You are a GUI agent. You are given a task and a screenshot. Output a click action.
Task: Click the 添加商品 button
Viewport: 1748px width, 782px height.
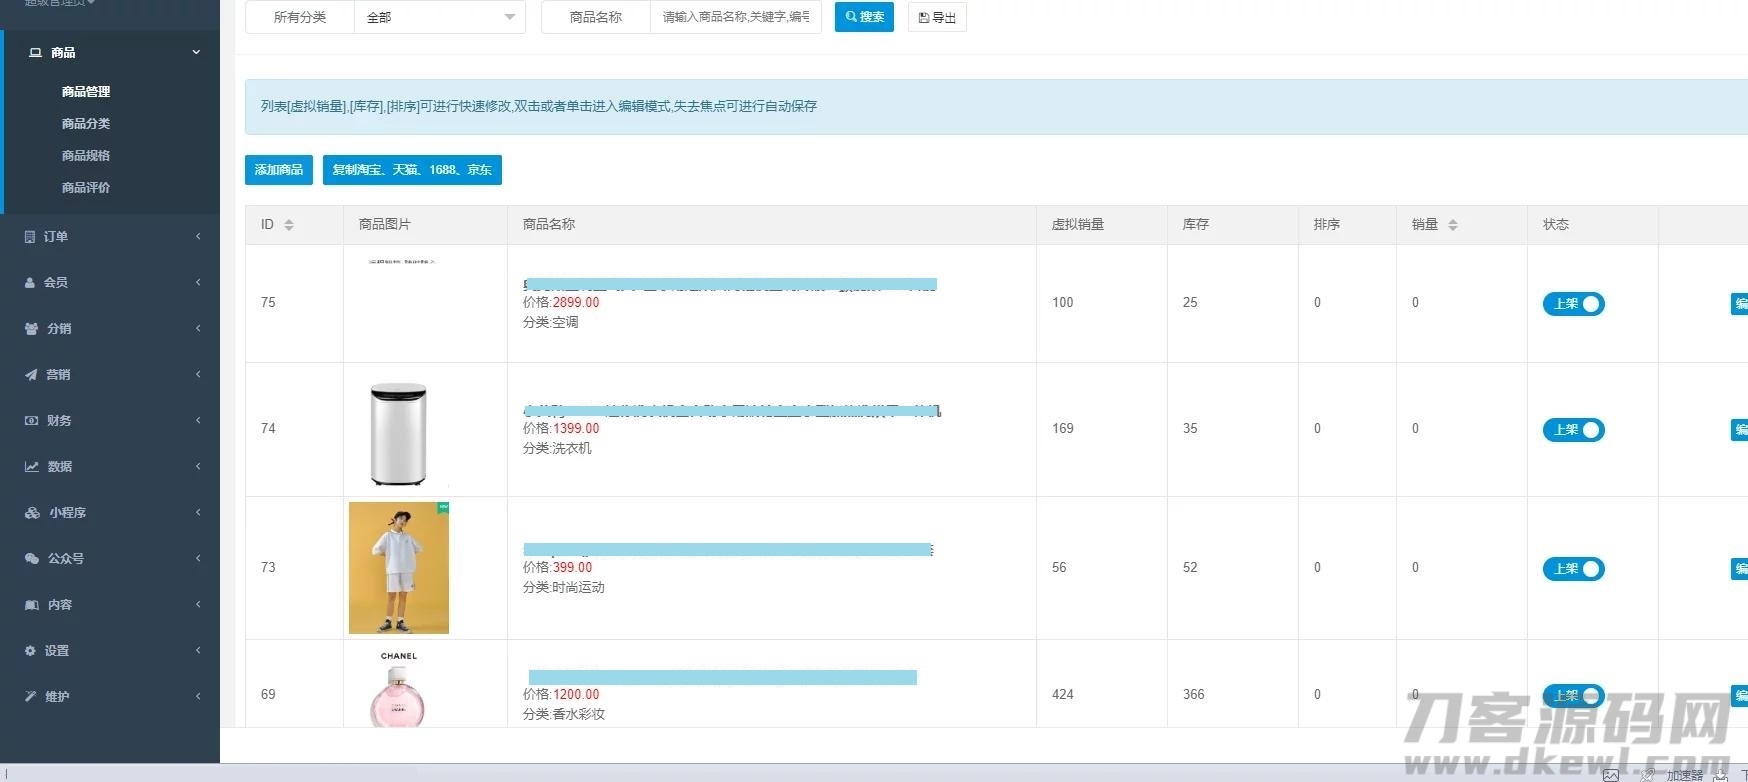pos(278,170)
